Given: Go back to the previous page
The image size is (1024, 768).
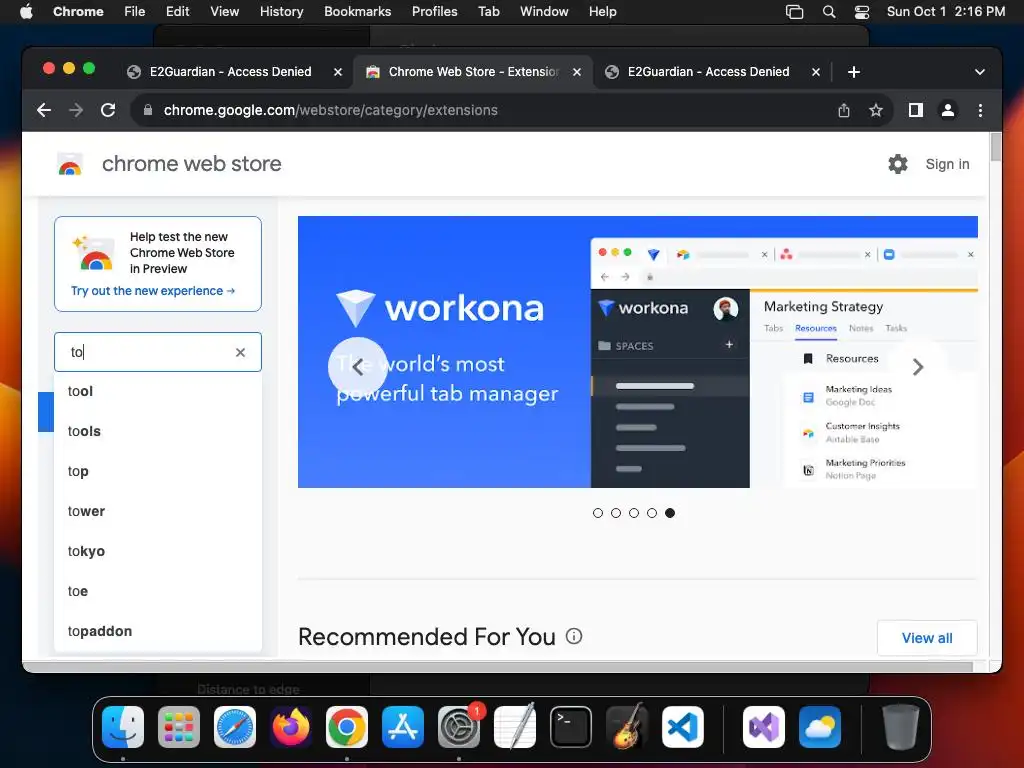Looking at the screenshot, I should (44, 110).
